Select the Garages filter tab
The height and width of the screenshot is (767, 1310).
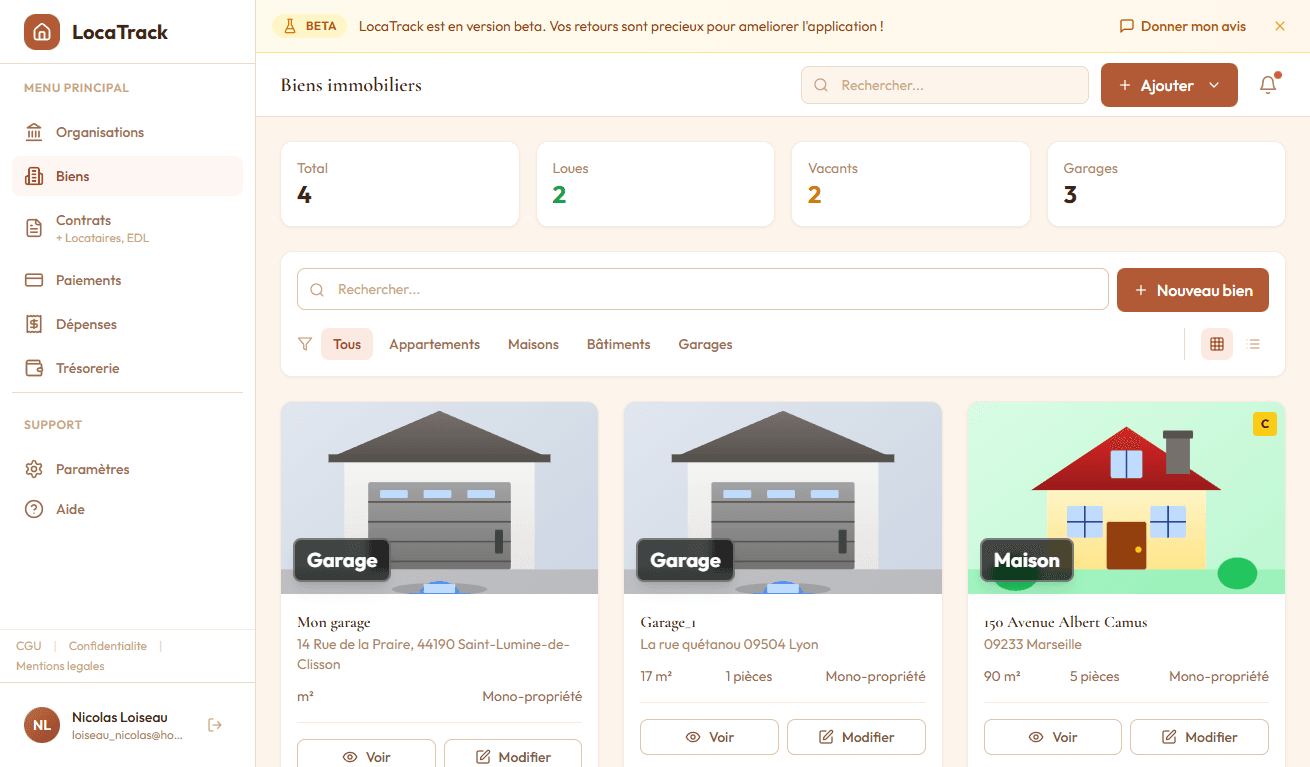705,343
